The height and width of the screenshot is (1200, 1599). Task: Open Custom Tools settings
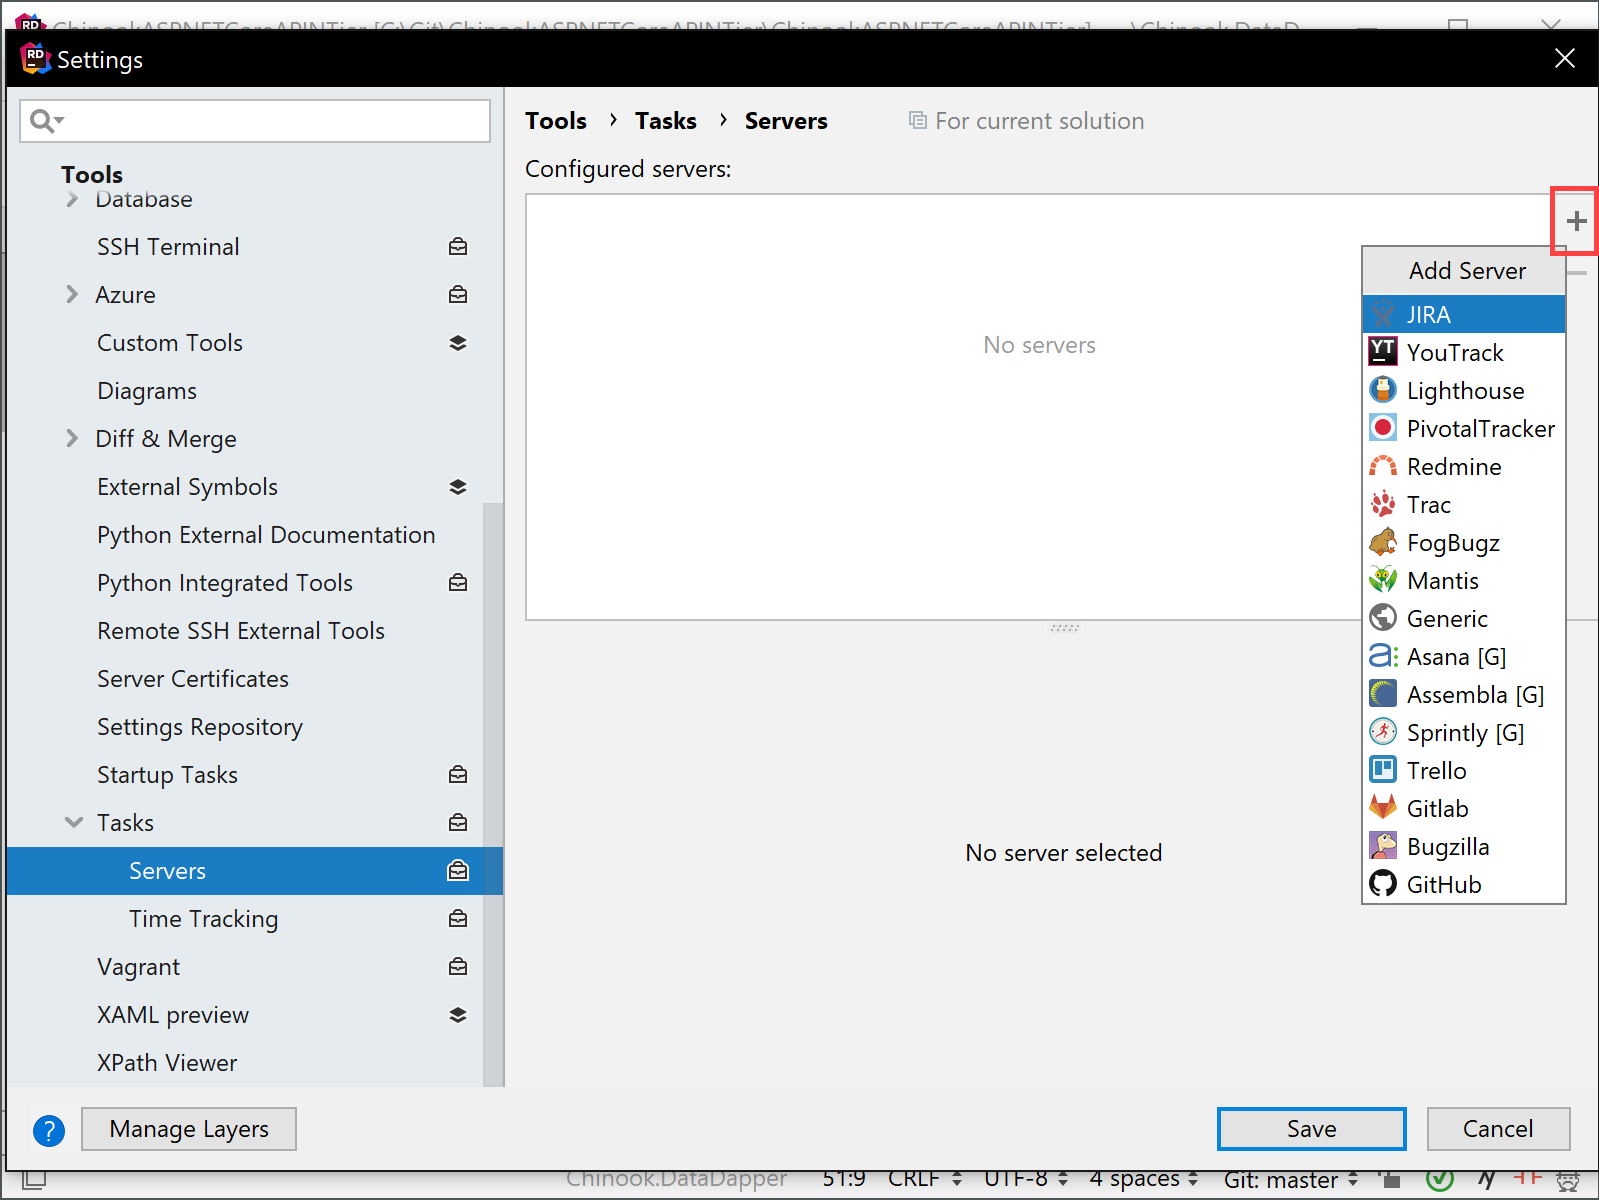(170, 343)
